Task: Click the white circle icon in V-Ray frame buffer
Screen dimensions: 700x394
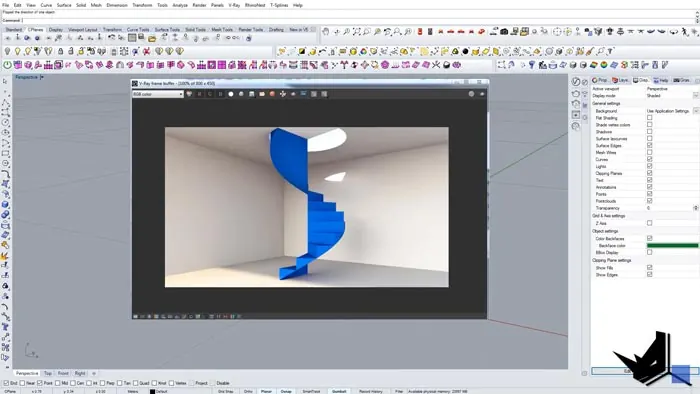Action: 231,94
